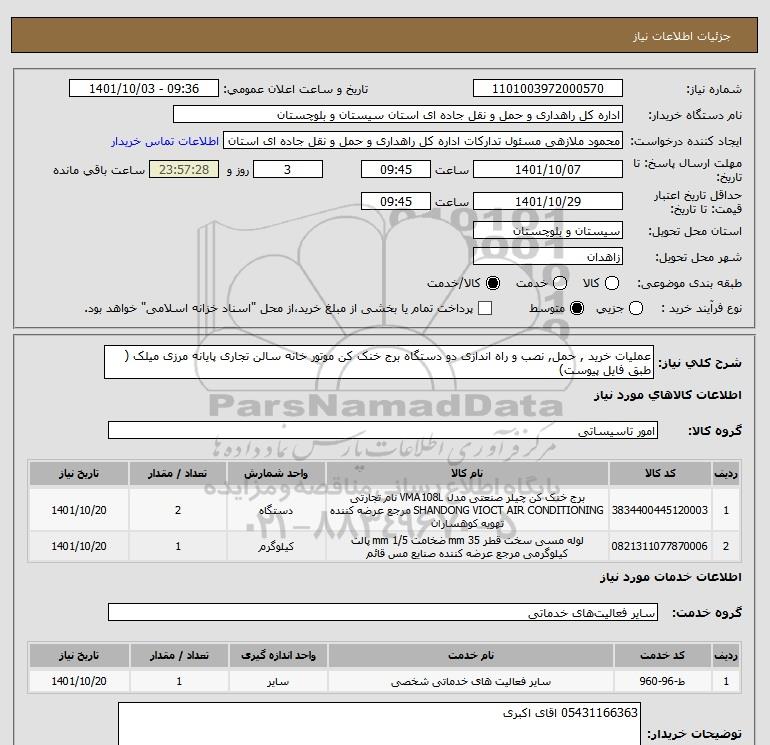This screenshot has height=745, width=770.
Task: Click the services table header کد خدمت
Action: pos(662,655)
